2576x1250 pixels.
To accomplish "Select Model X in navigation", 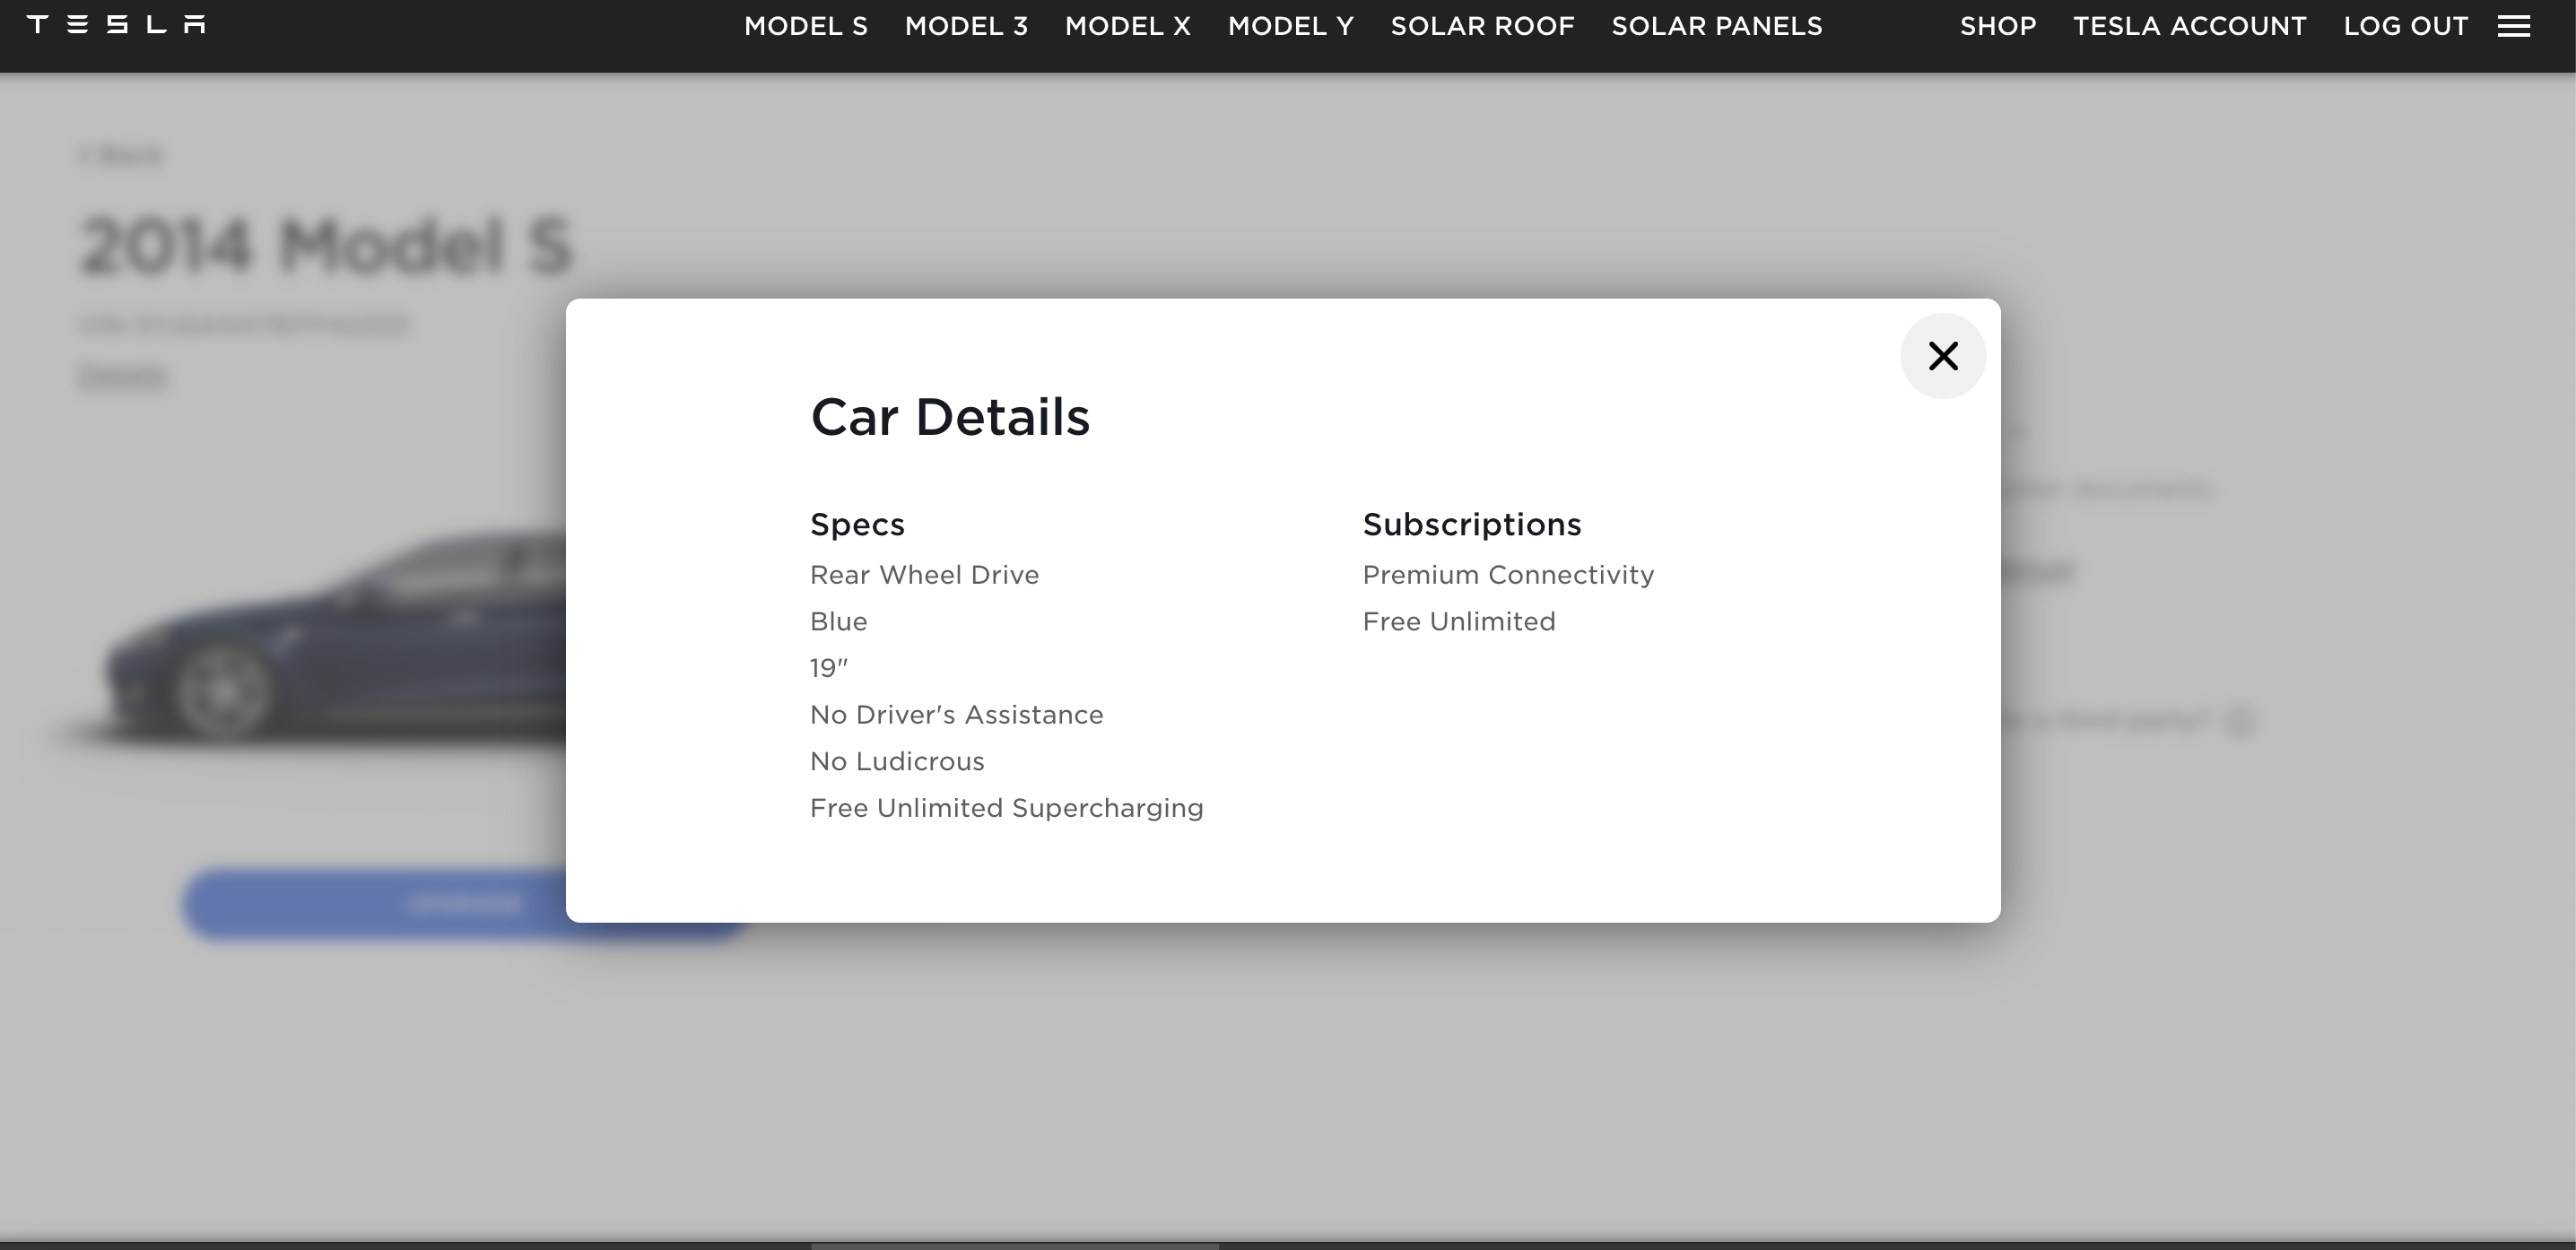I will point(1127,27).
